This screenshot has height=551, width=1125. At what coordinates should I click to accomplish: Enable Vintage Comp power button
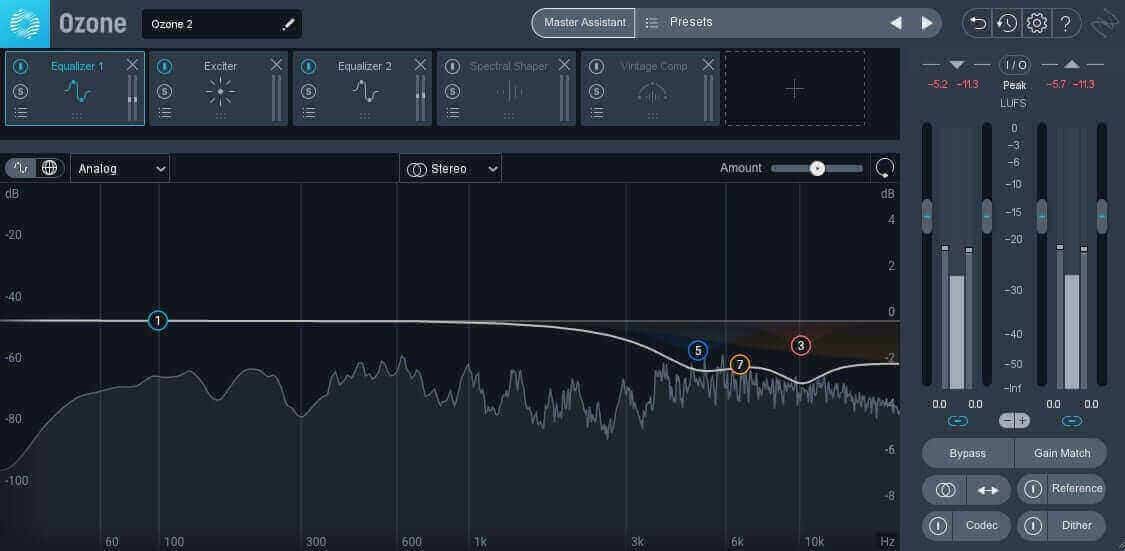pyautogui.click(x=597, y=67)
